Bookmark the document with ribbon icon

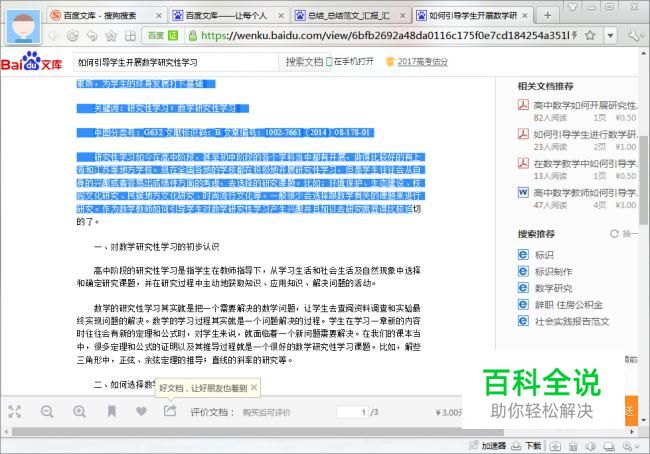(112, 411)
